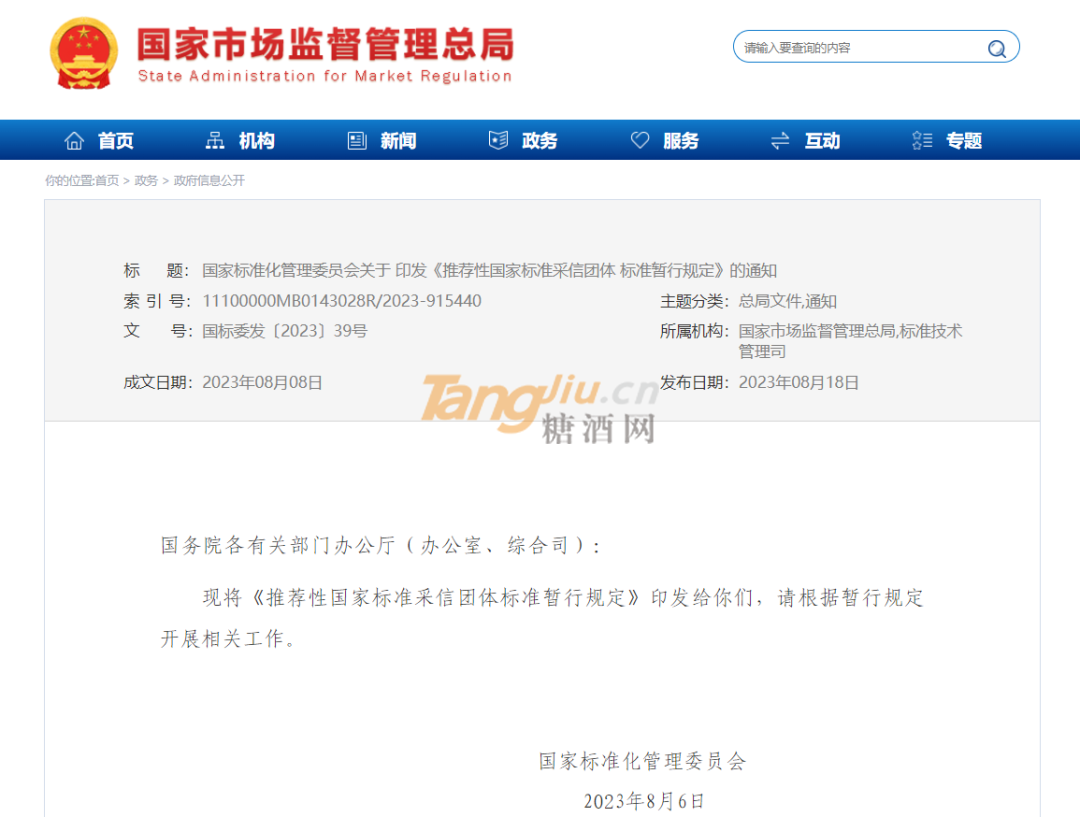Screen dimensions: 1080x817
Task: Click 政府信息公开 in the breadcrumb
Action: click(209, 181)
